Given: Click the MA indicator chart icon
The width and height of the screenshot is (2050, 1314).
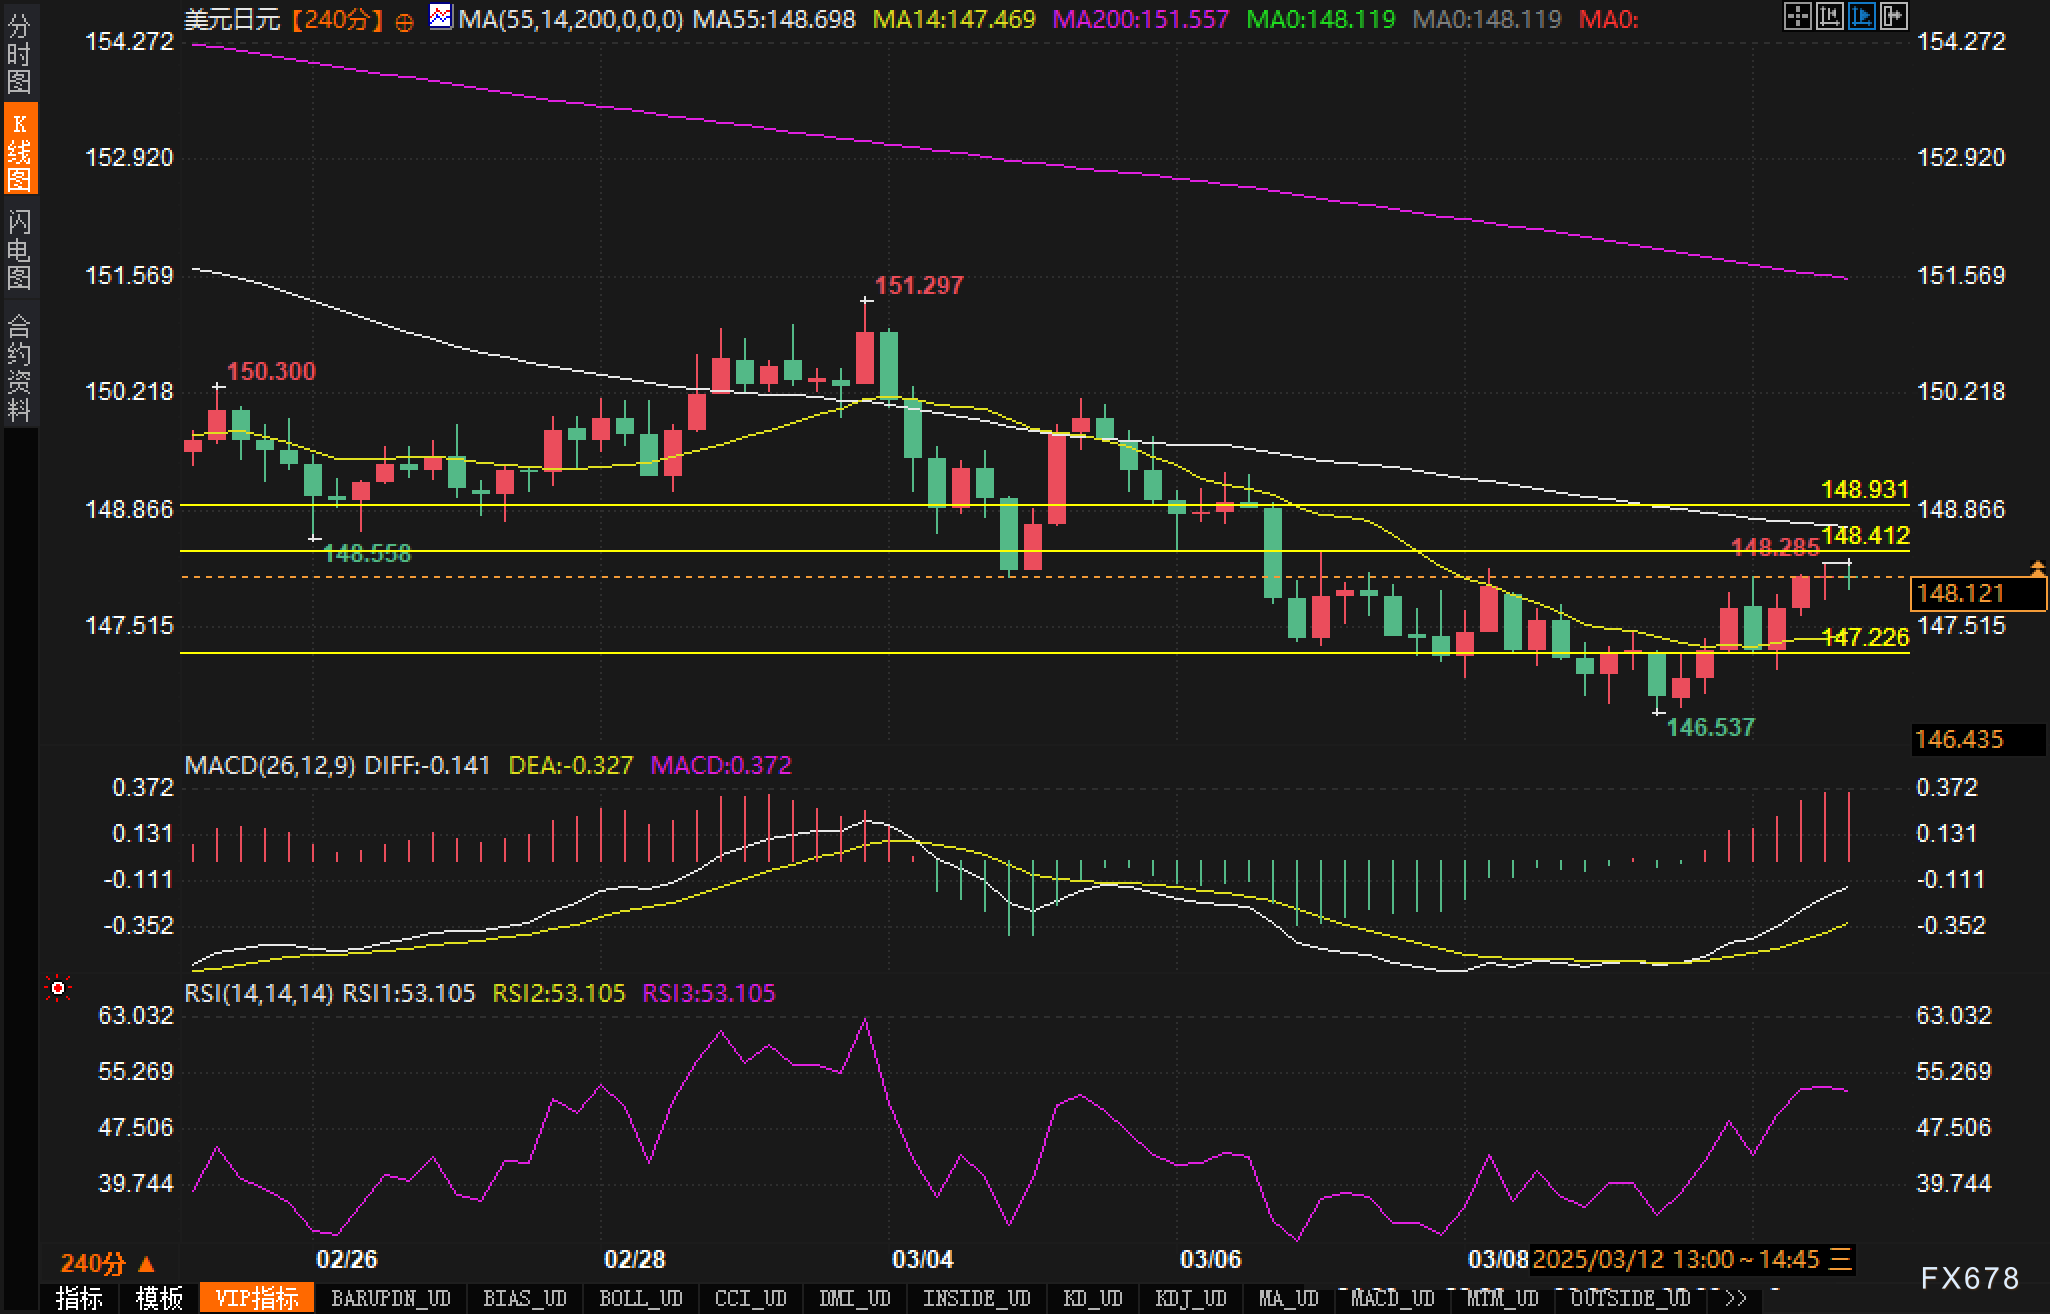Looking at the screenshot, I should point(440,17).
